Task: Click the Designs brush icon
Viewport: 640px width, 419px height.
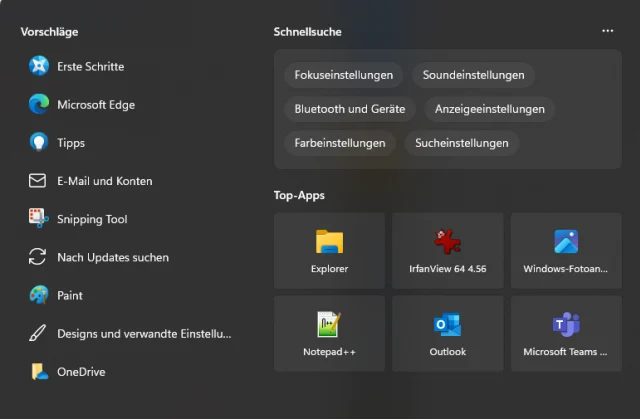Action: coord(38,333)
